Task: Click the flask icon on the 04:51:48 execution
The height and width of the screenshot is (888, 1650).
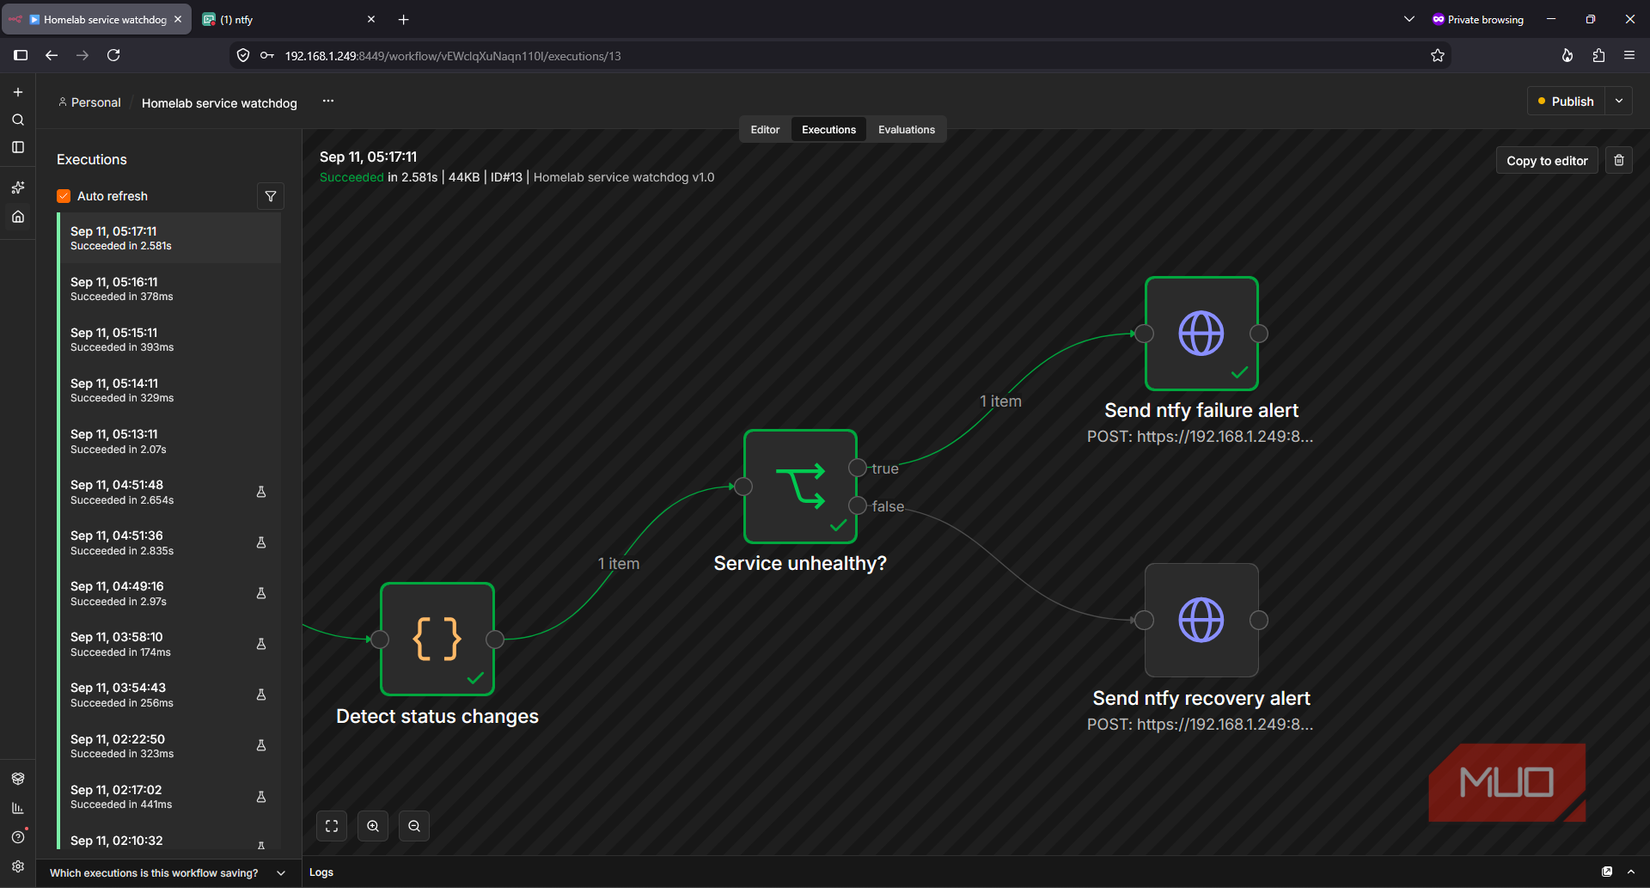Action: [261, 492]
